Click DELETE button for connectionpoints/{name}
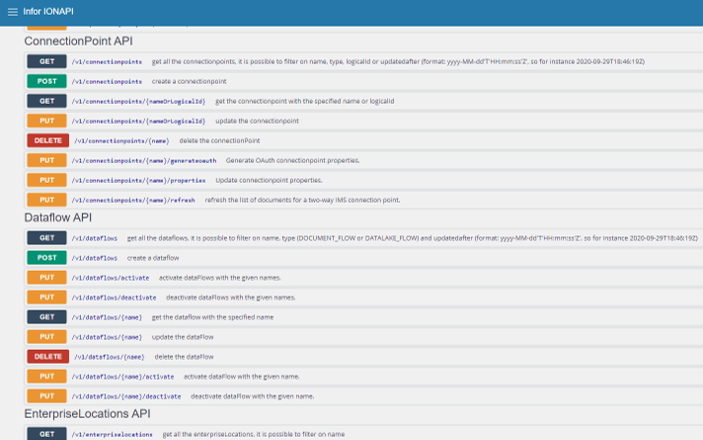This screenshot has width=703, height=440. click(48, 140)
